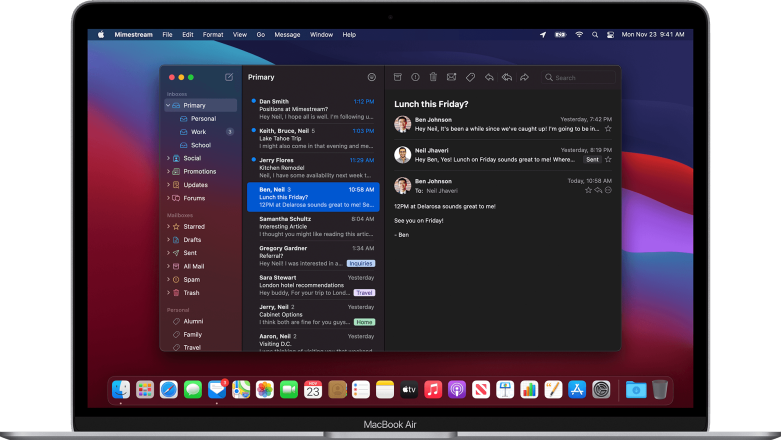The image size is (781, 440).
Task: Click the Sent badge on Neil Jhaveri's message
Action: click(592, 159)
